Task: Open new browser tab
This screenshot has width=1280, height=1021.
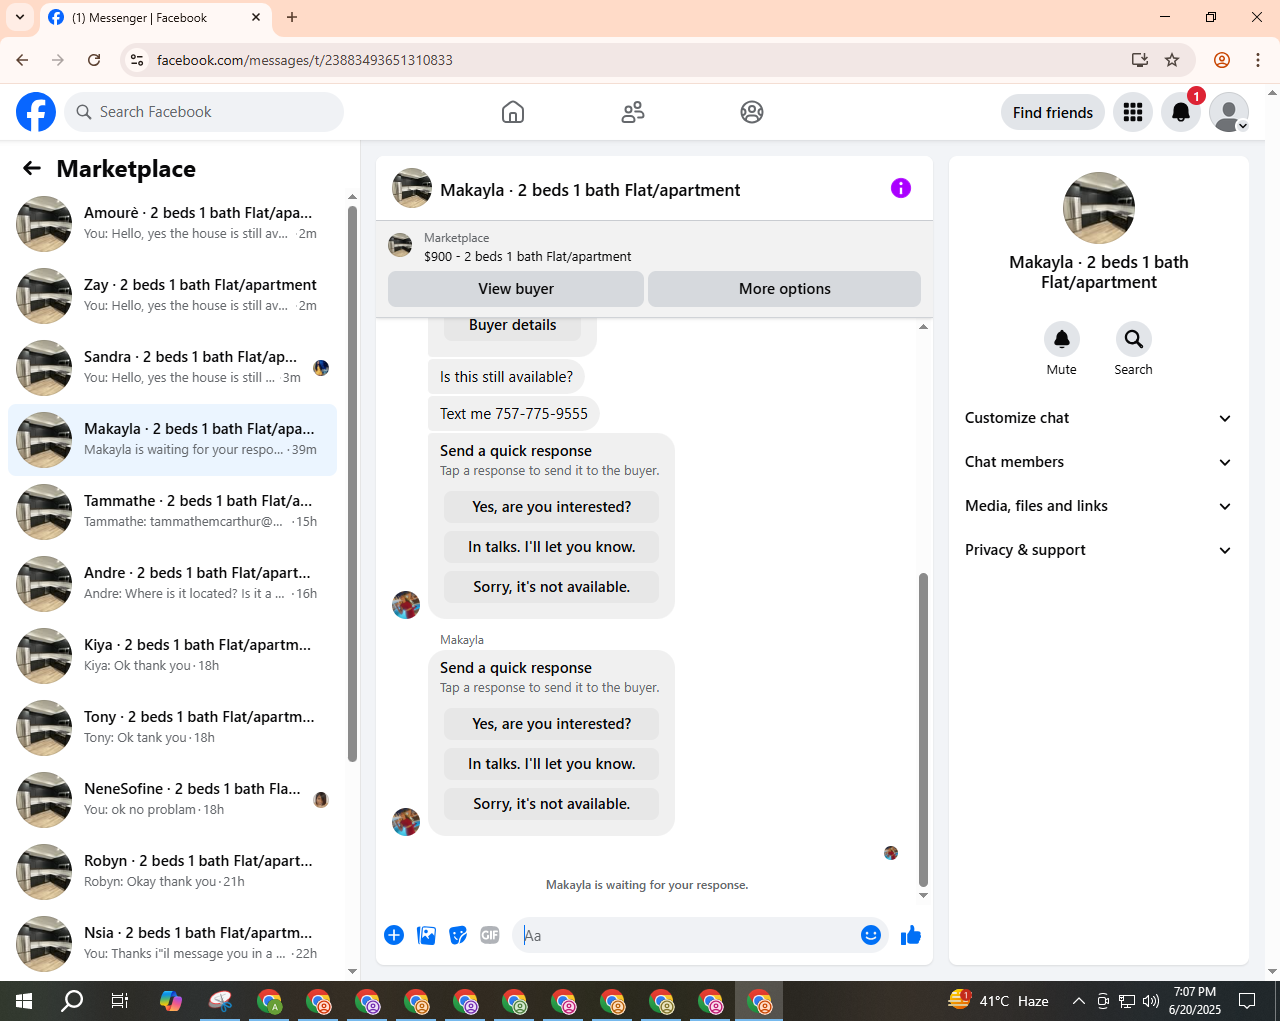Action: 292,17
